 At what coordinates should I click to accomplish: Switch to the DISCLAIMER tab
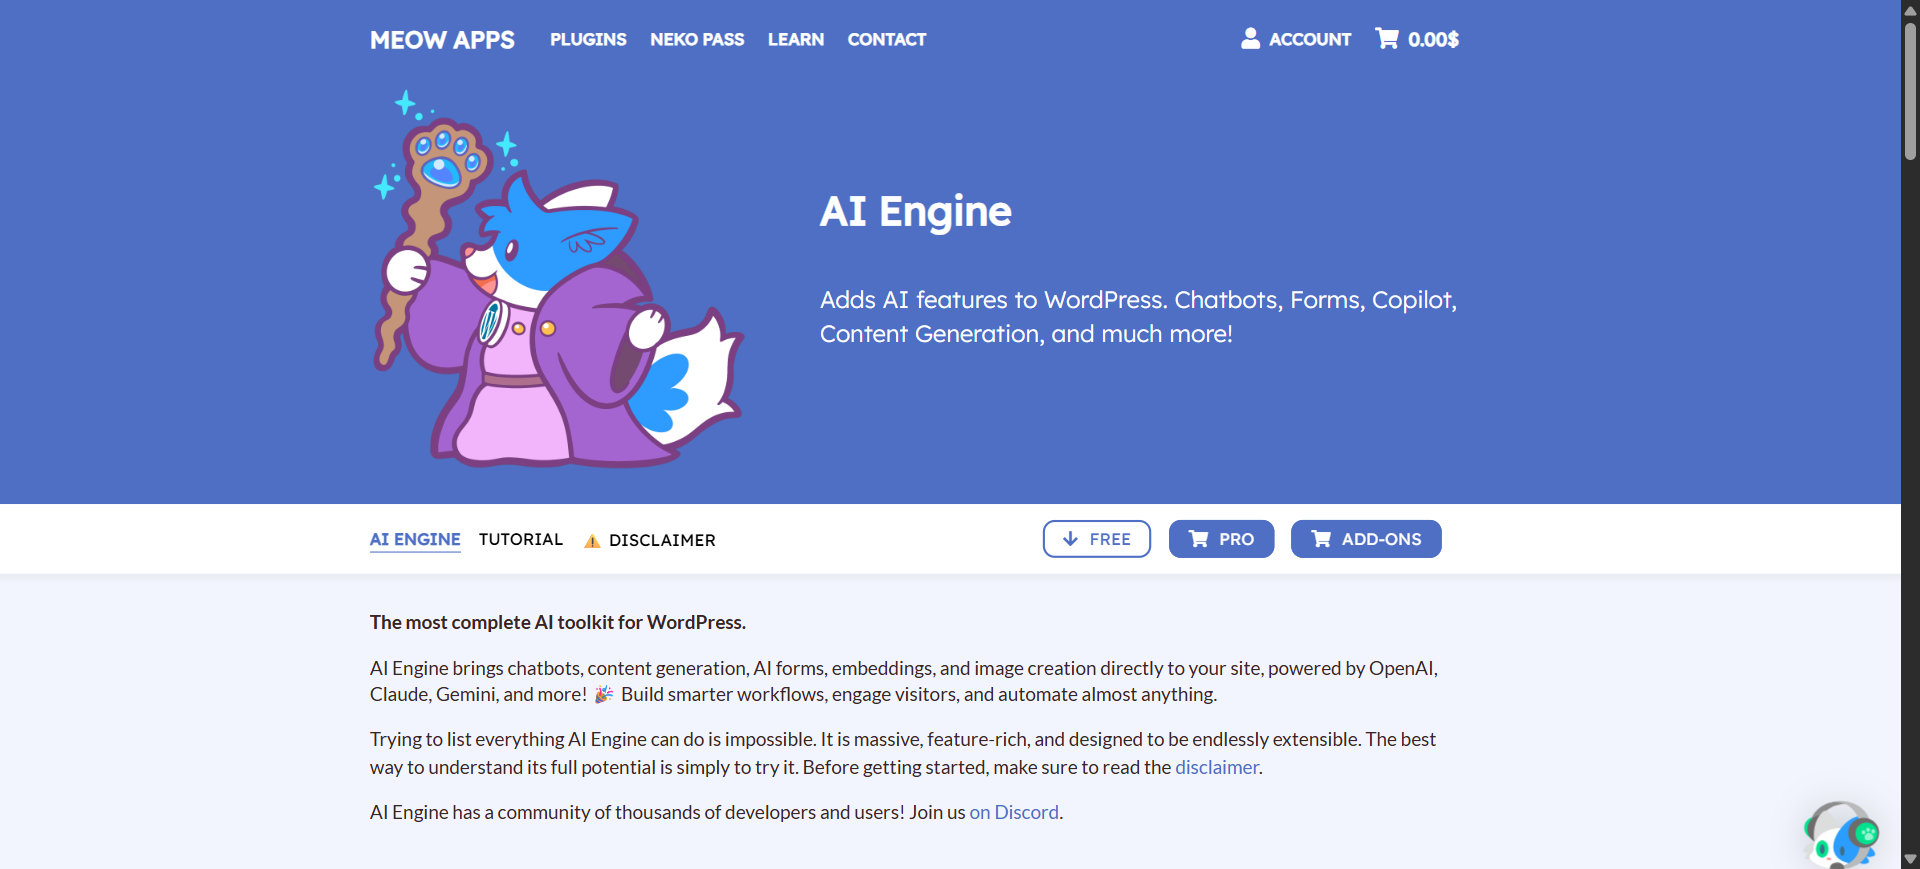click(x=662, y=540)
